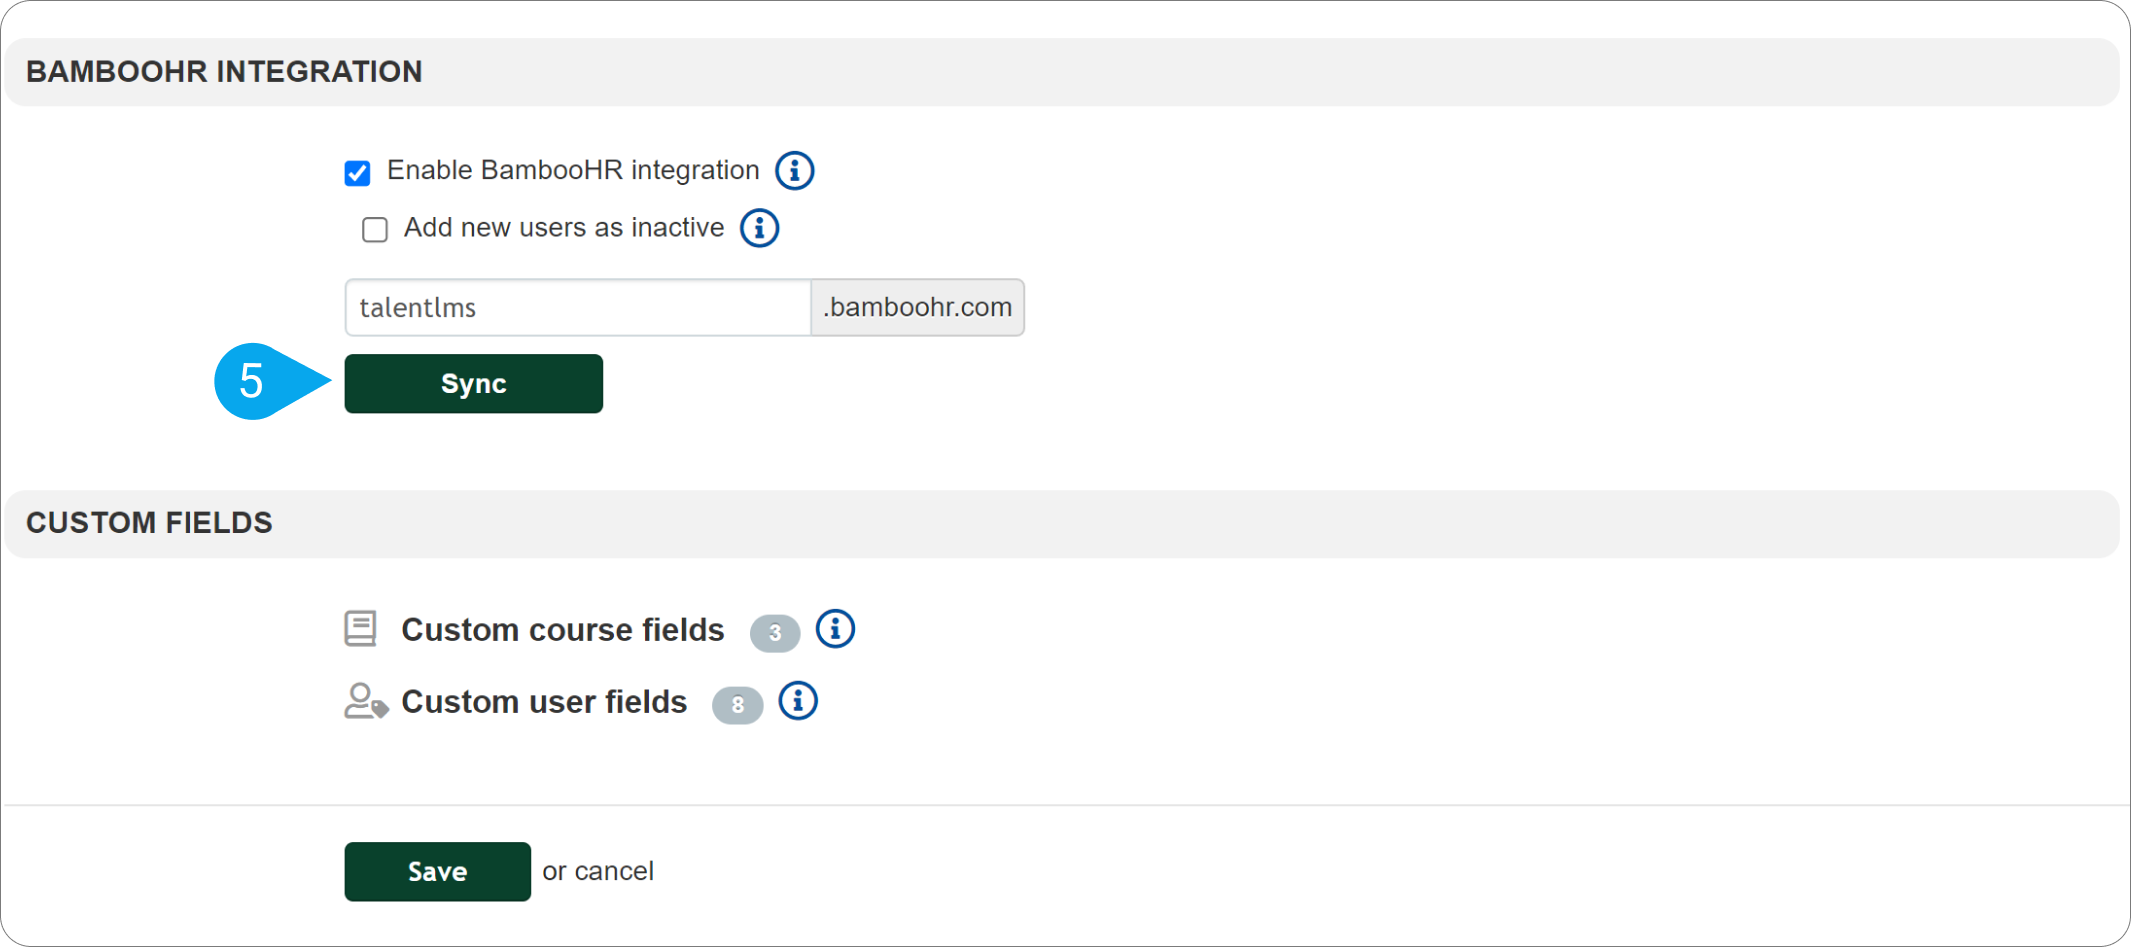Viewport: 2131px width, 947px height.
Task: Click the Sync button
Action: click(474, 383)
